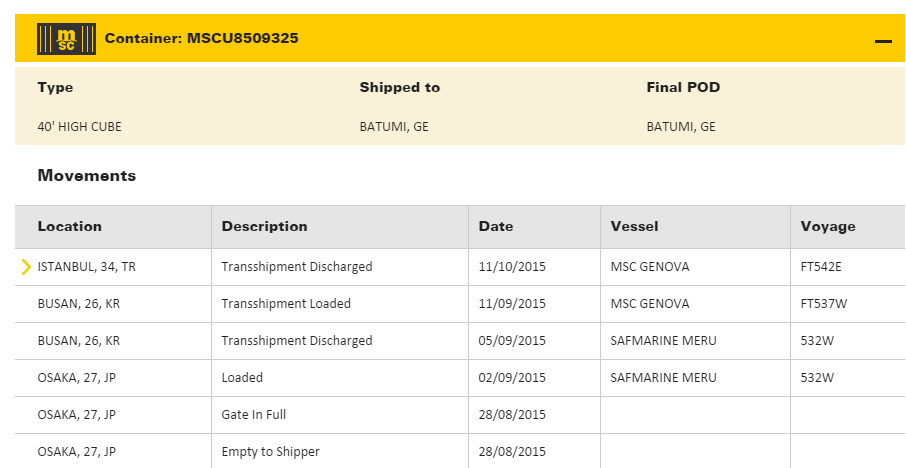Click the 40' HIGH CUBE type value
Image resolution: width=906 pixels, height=468 pixels.
[79, 127]
